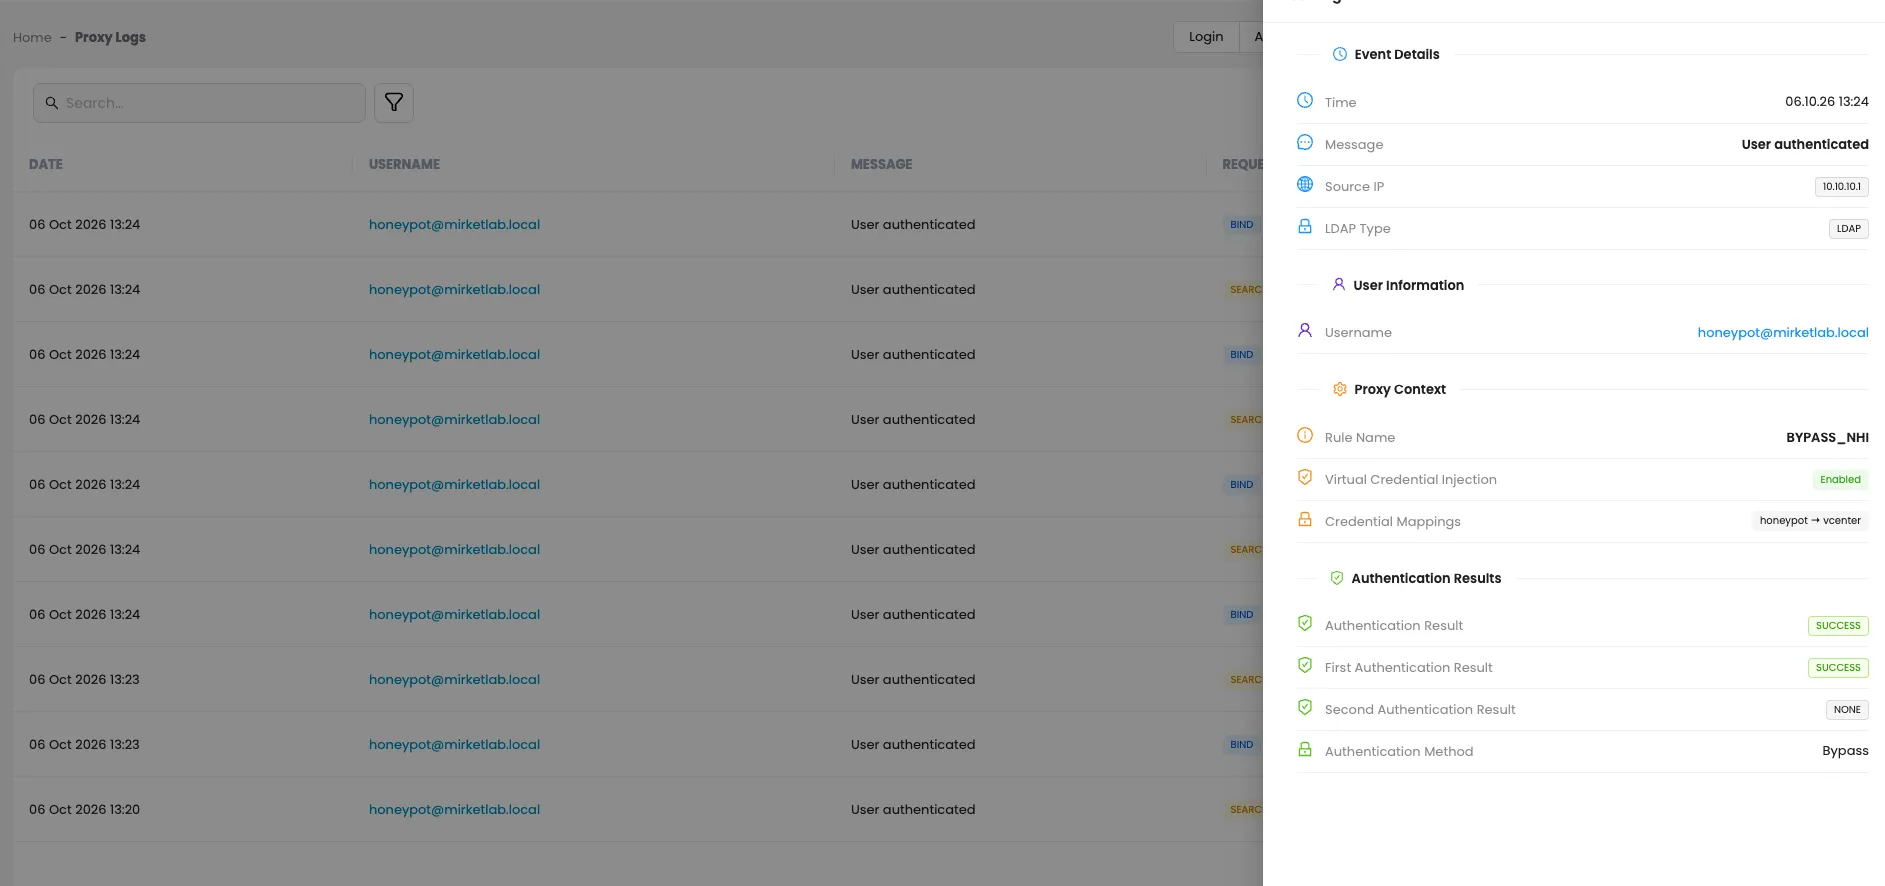Click the User Information person icon
This screenshot has width=1885, height=886.
(1339, 285)
